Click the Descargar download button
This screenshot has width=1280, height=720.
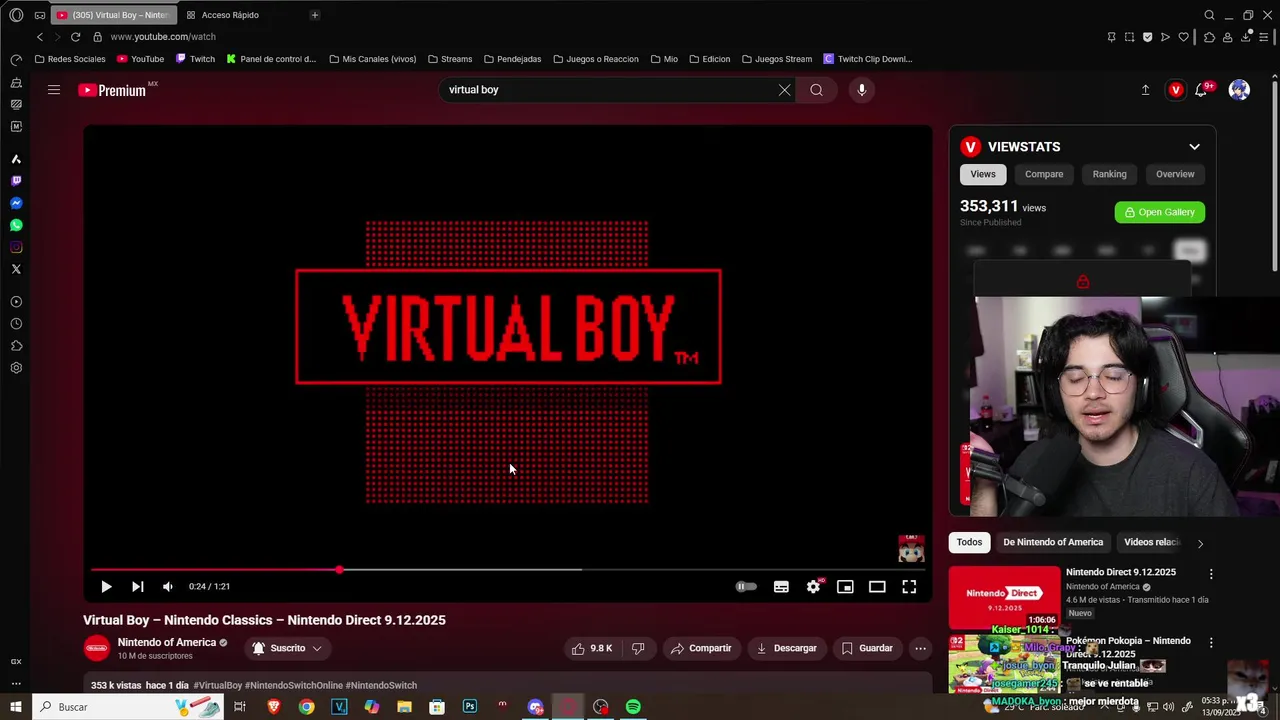coord(786,648)
